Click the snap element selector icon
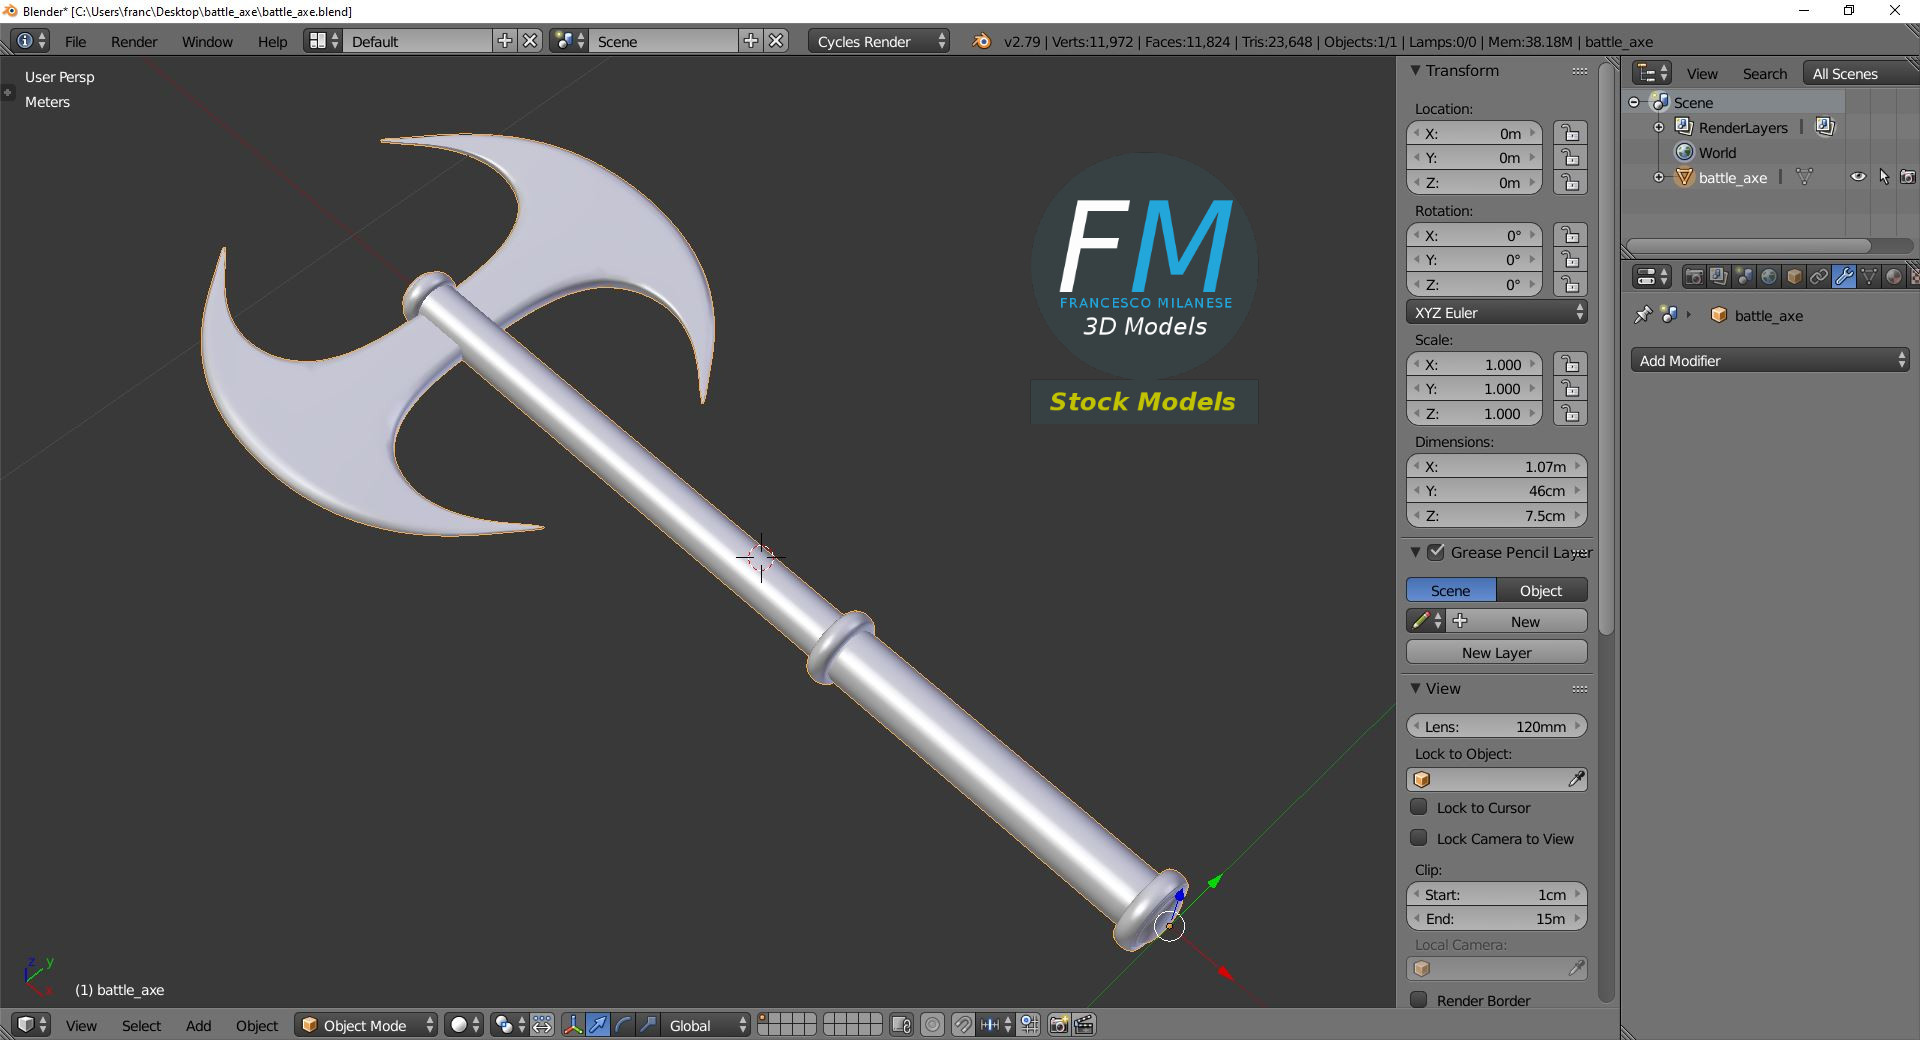Image resolution: width=1920 pixels, height=1040 pixels. point(995,1025)
